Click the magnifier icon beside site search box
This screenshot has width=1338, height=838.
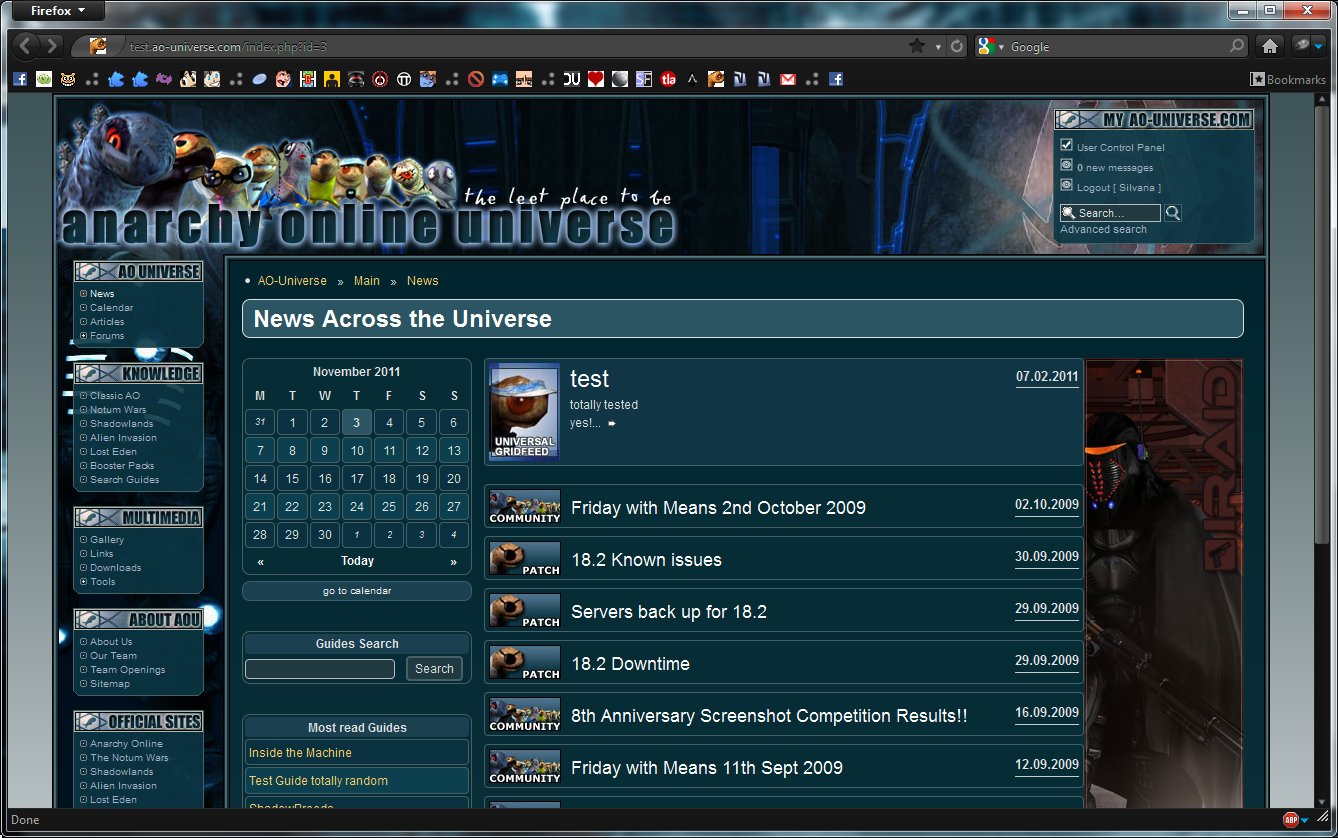pyautogui.click(x=1173, y=213)
